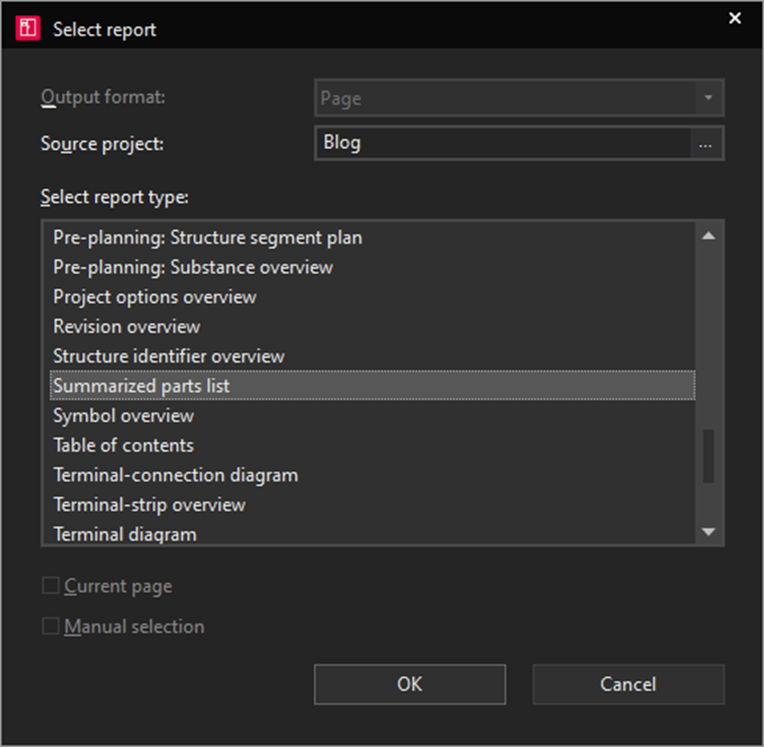Image resolution: width=764 pixels, height=747 pixels.
Task: Toggle the Manual selection checkbox
Action: (51, 626)
